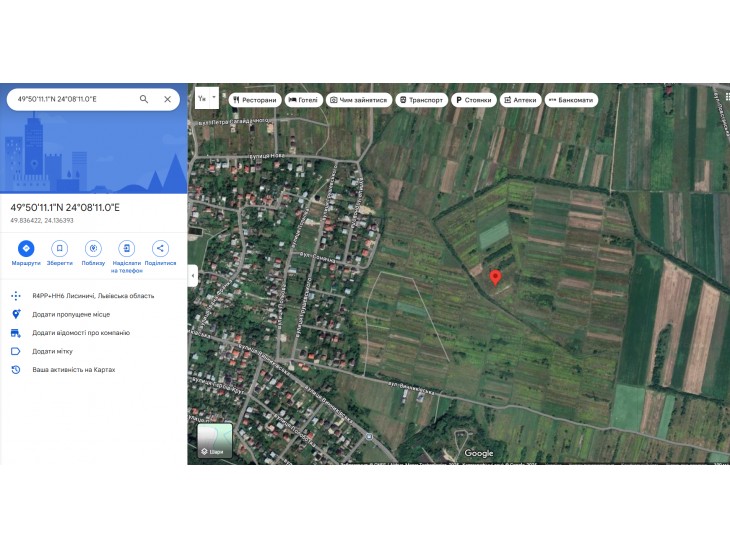Image resolution: width=730 pixels, height=547 pixels.
Task: Open directions with the Маршрути icon
Action: (x=26, y=249)
